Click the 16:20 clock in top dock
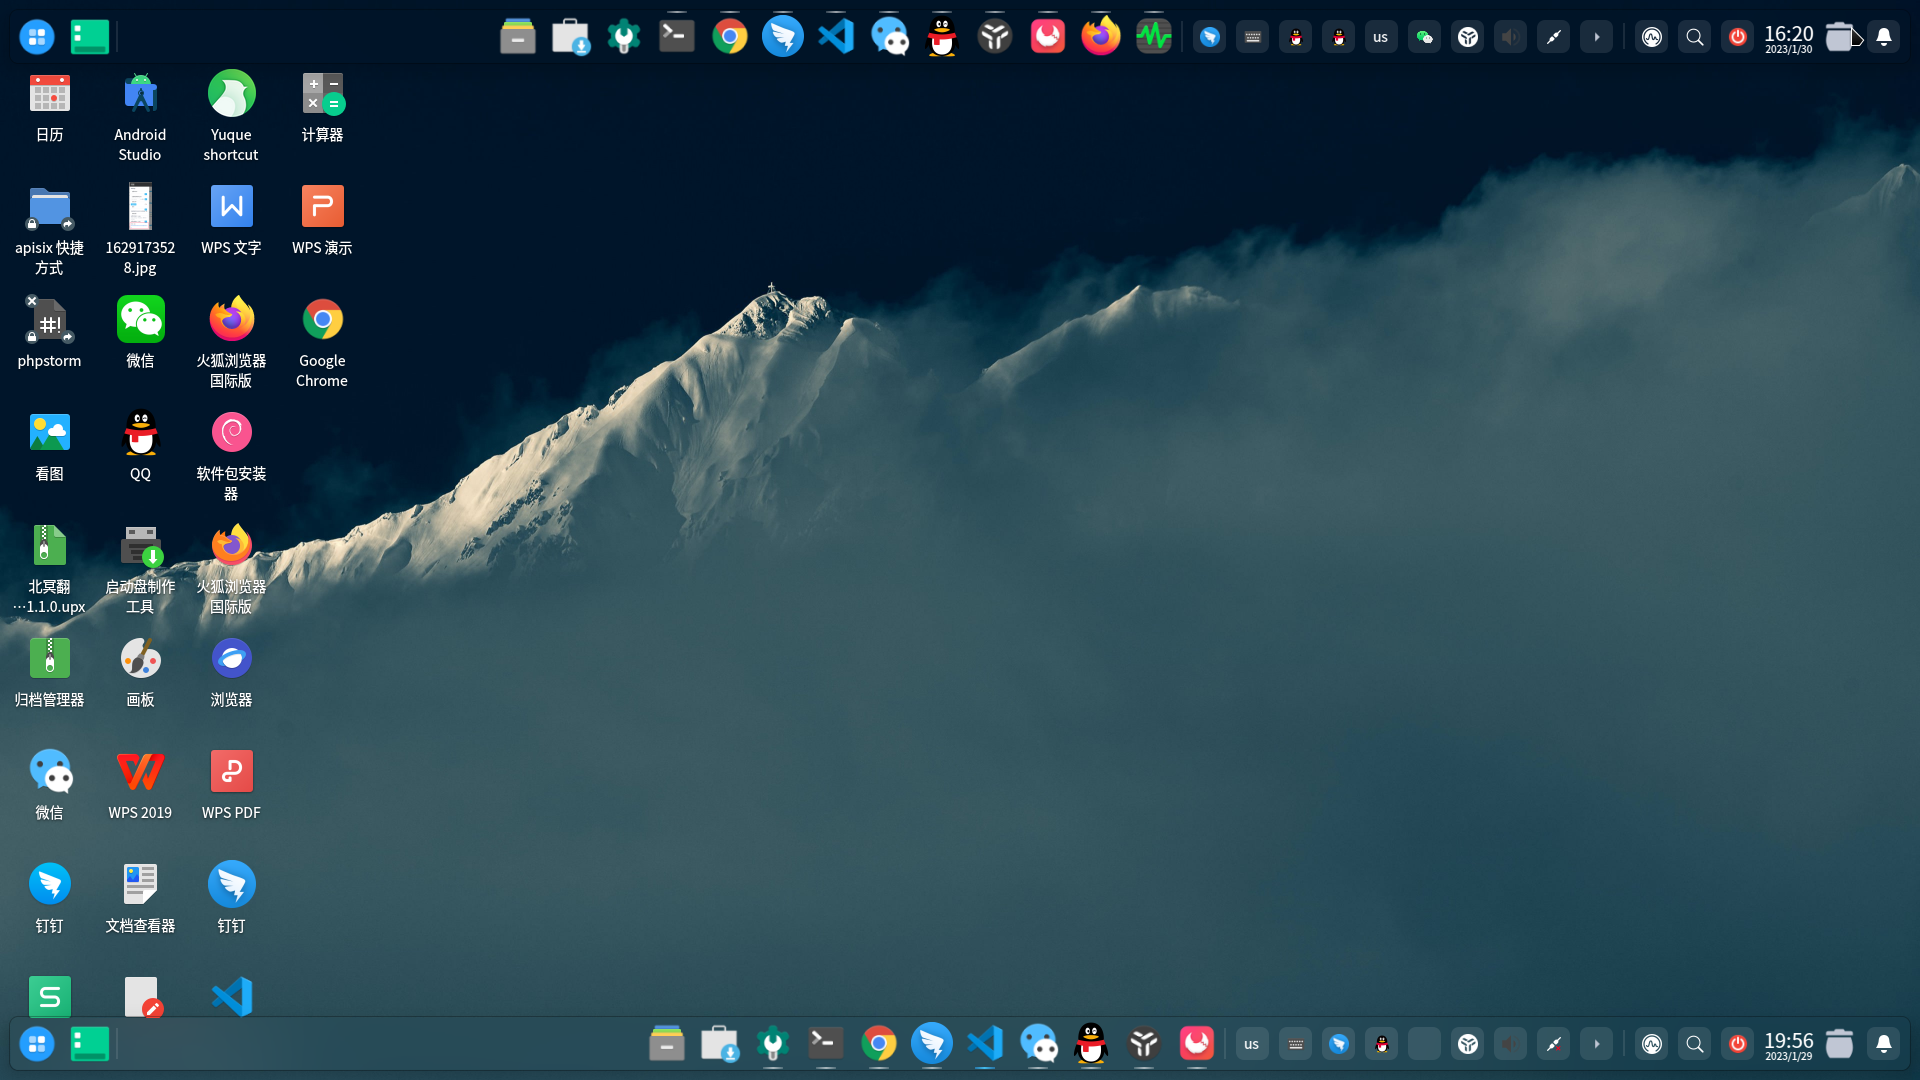The width and height of the screenshot is (1920, 1080). tap(1788, 38)
